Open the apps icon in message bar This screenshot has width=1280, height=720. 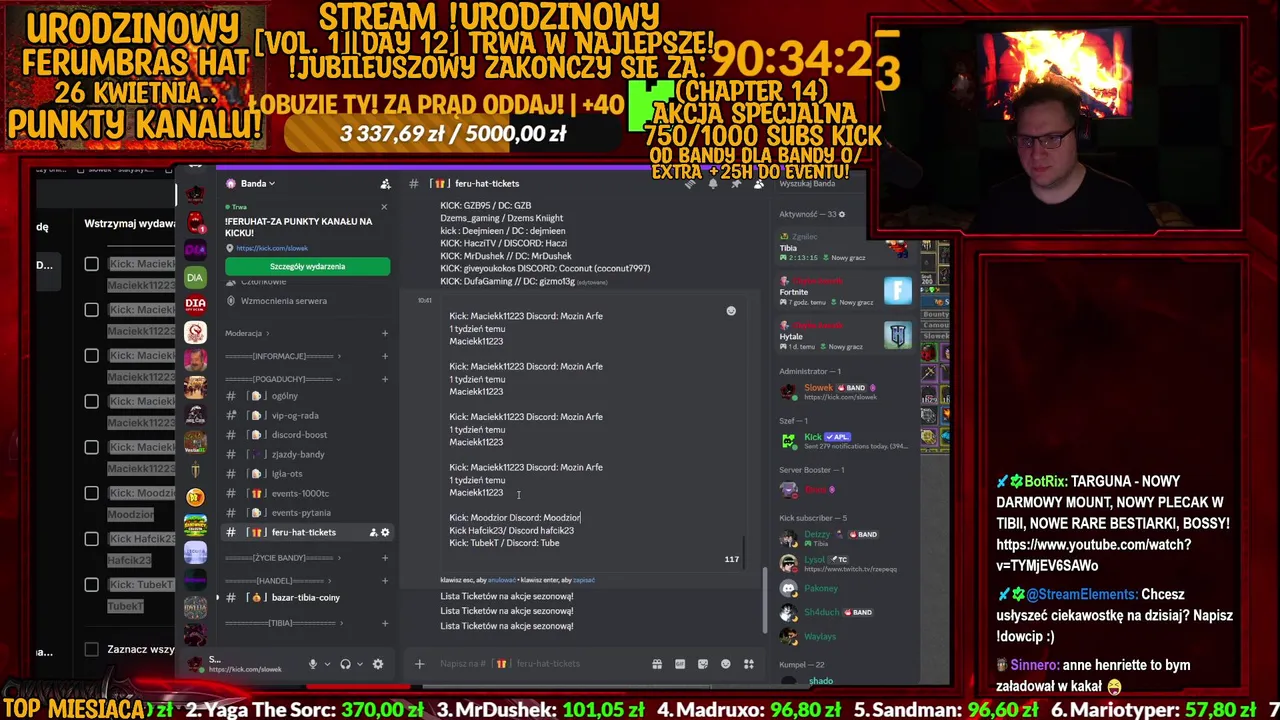click(749, 664)
